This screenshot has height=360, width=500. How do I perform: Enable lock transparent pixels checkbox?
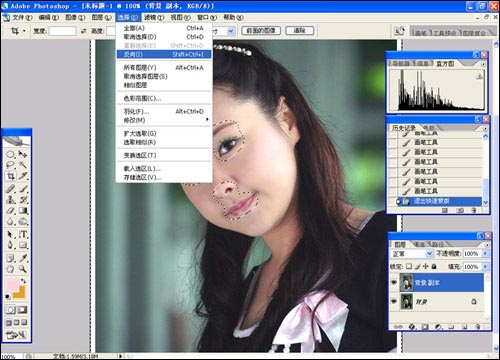tap(409, 266)
